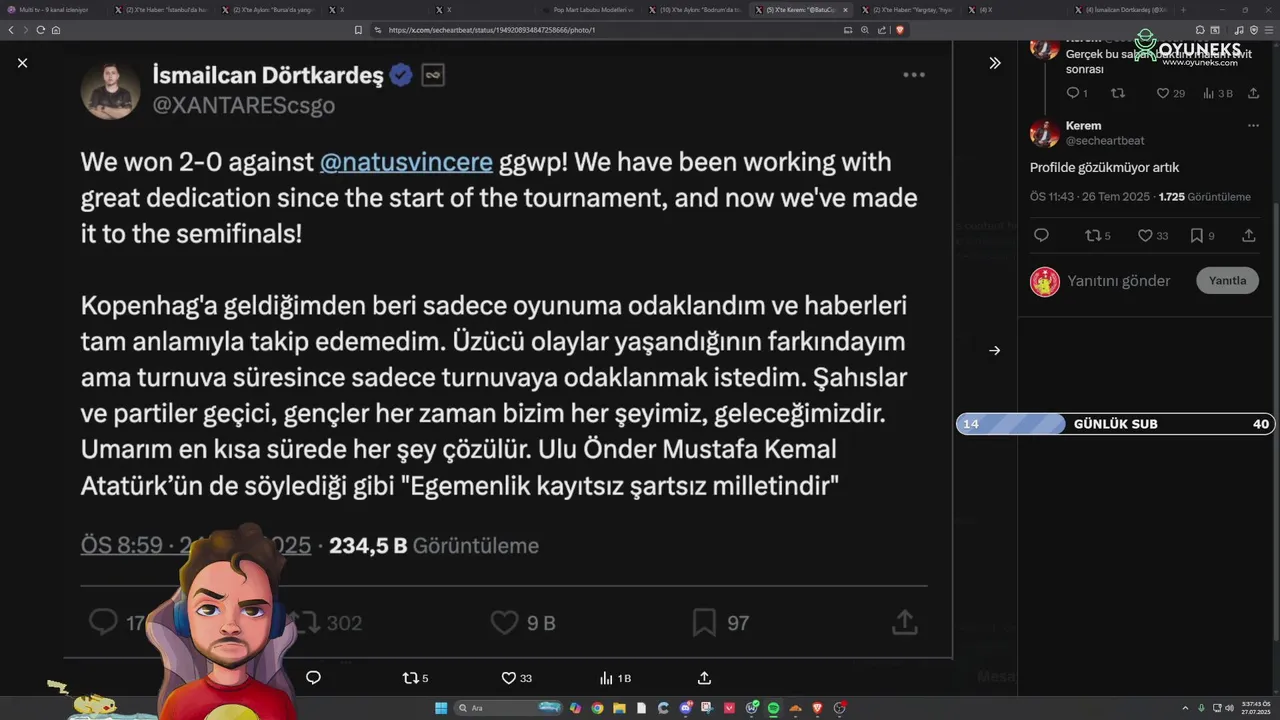Open the three-dot menu on Kerem's reply
The width and height of the screenshot is (1280, 720).
[x=1253, y=126]
